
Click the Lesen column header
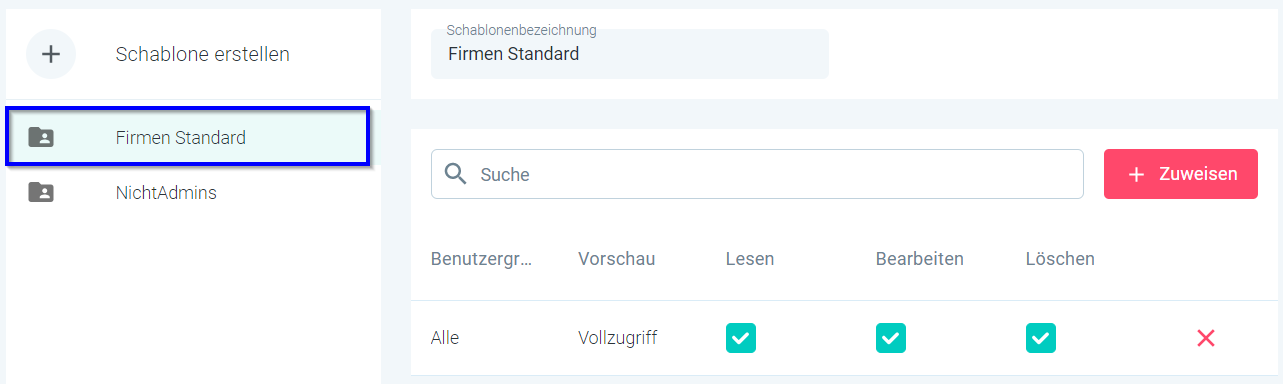point(750,259)
